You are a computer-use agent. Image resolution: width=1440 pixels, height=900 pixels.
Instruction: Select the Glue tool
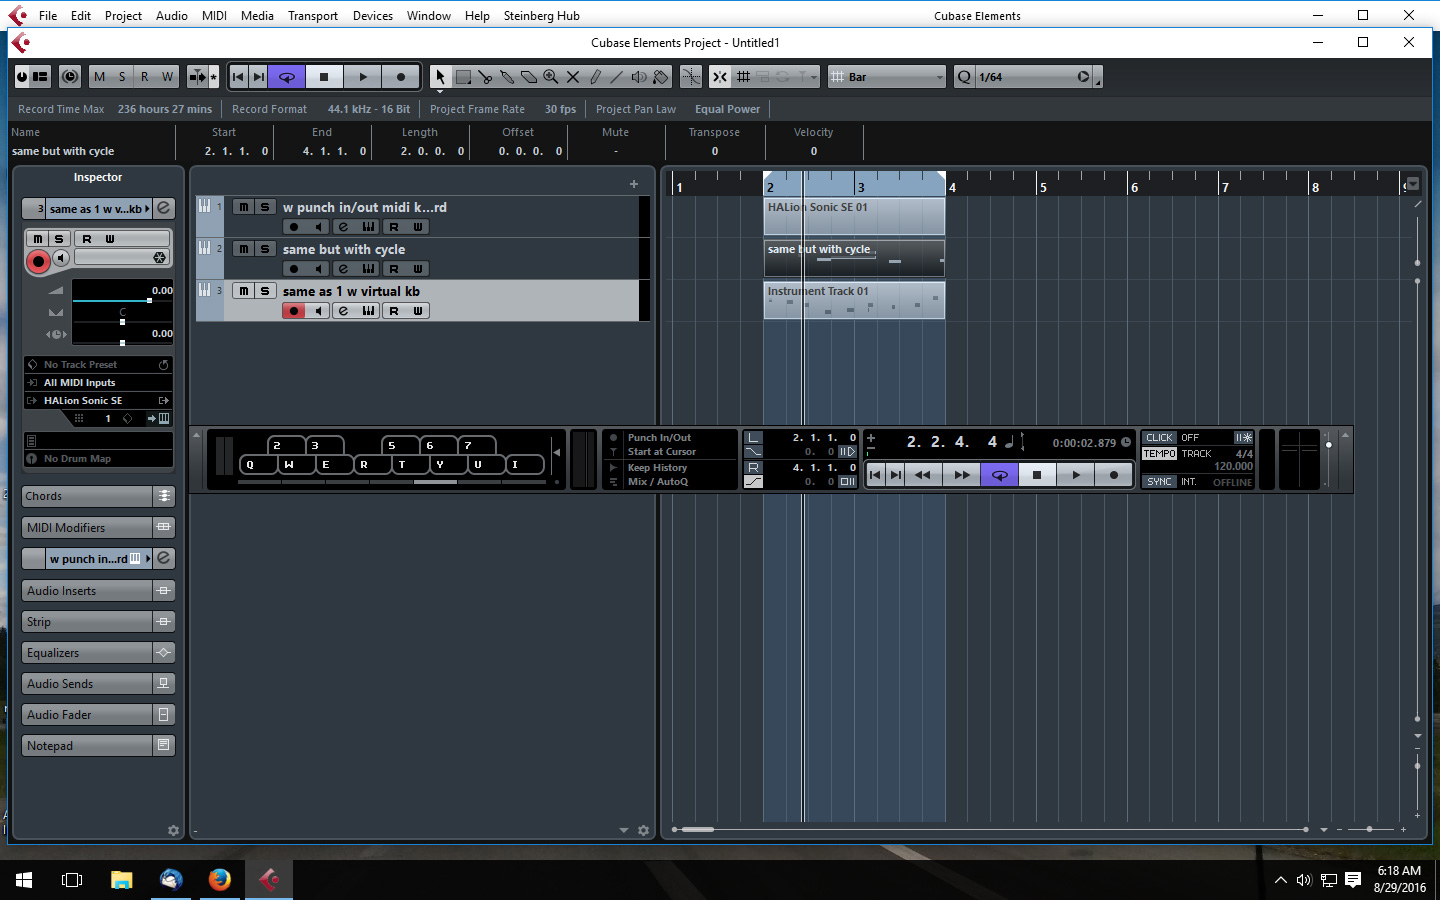(507, 77)
